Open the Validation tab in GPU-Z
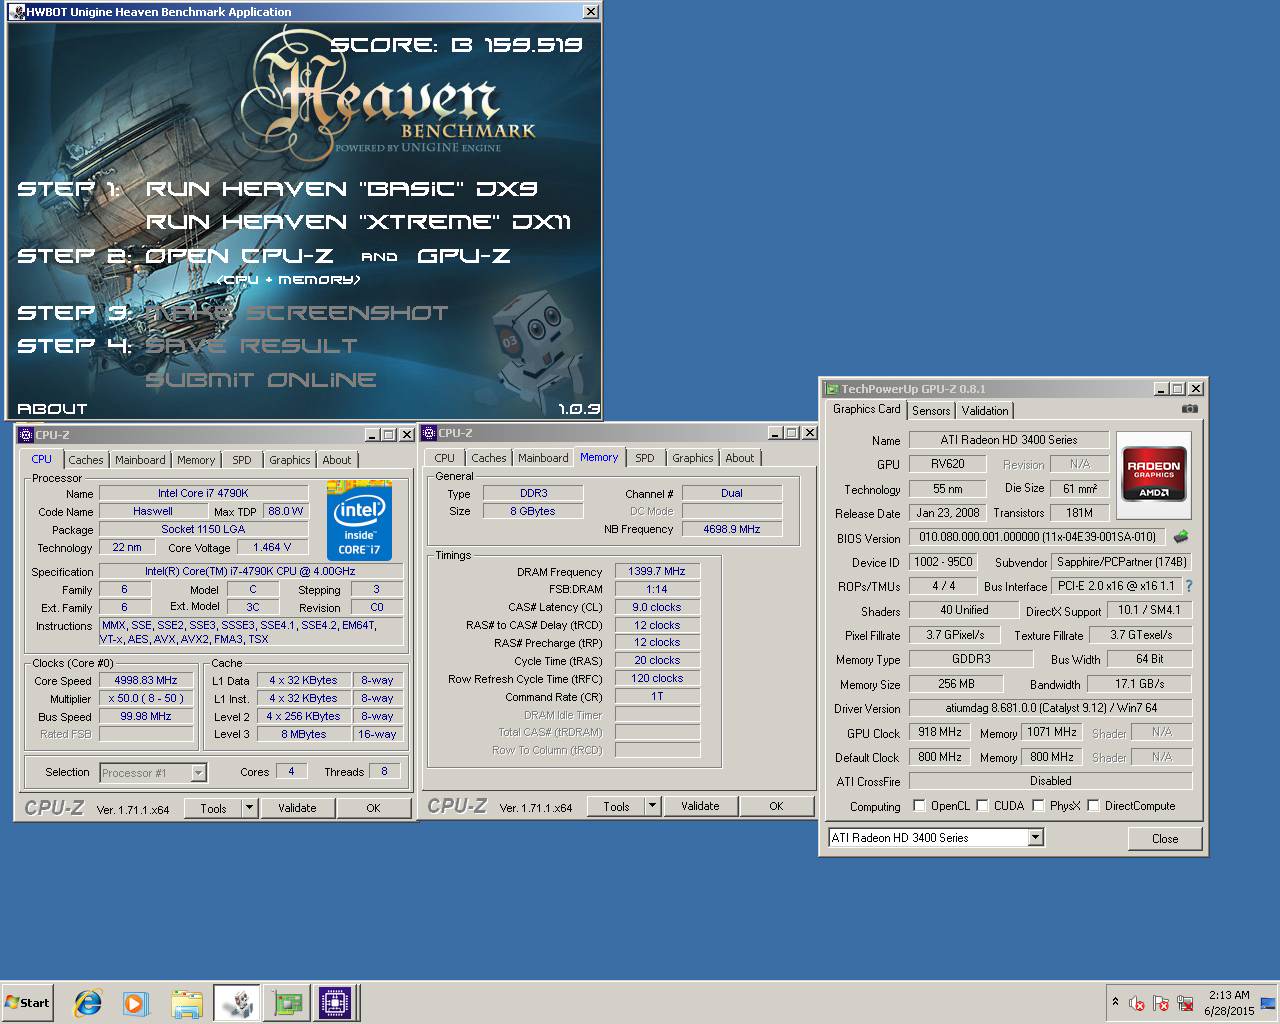Image resolution: width=1280 pixels, height=1024 pixels. [x=985, y=411]
